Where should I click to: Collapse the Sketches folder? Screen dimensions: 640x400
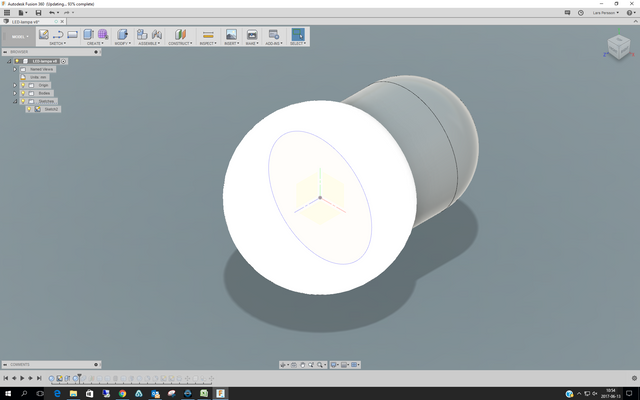point(15,101)
